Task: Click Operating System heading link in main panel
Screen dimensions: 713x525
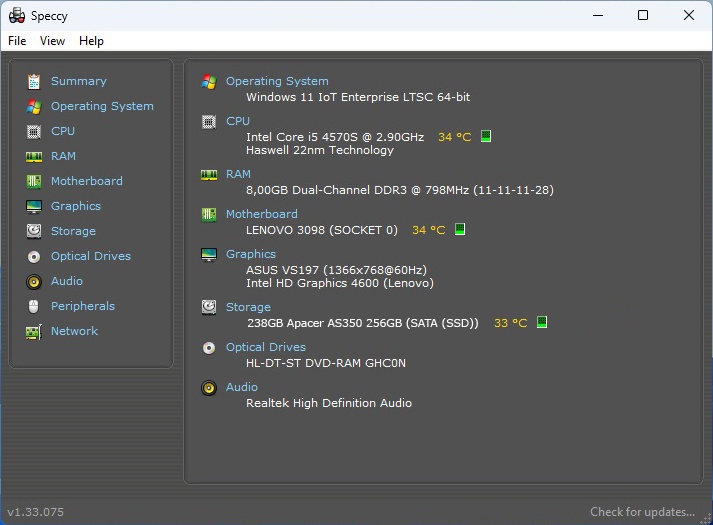Action: 277,81
